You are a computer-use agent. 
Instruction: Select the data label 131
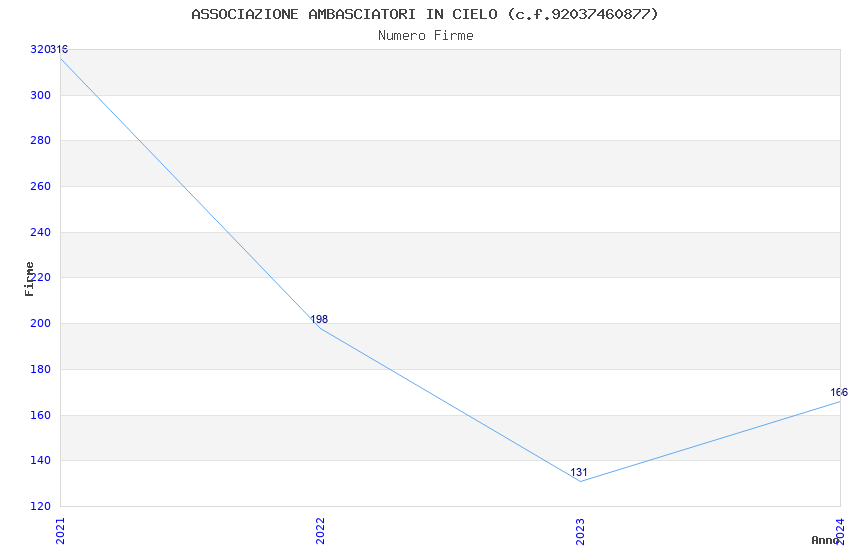(578, 472)
